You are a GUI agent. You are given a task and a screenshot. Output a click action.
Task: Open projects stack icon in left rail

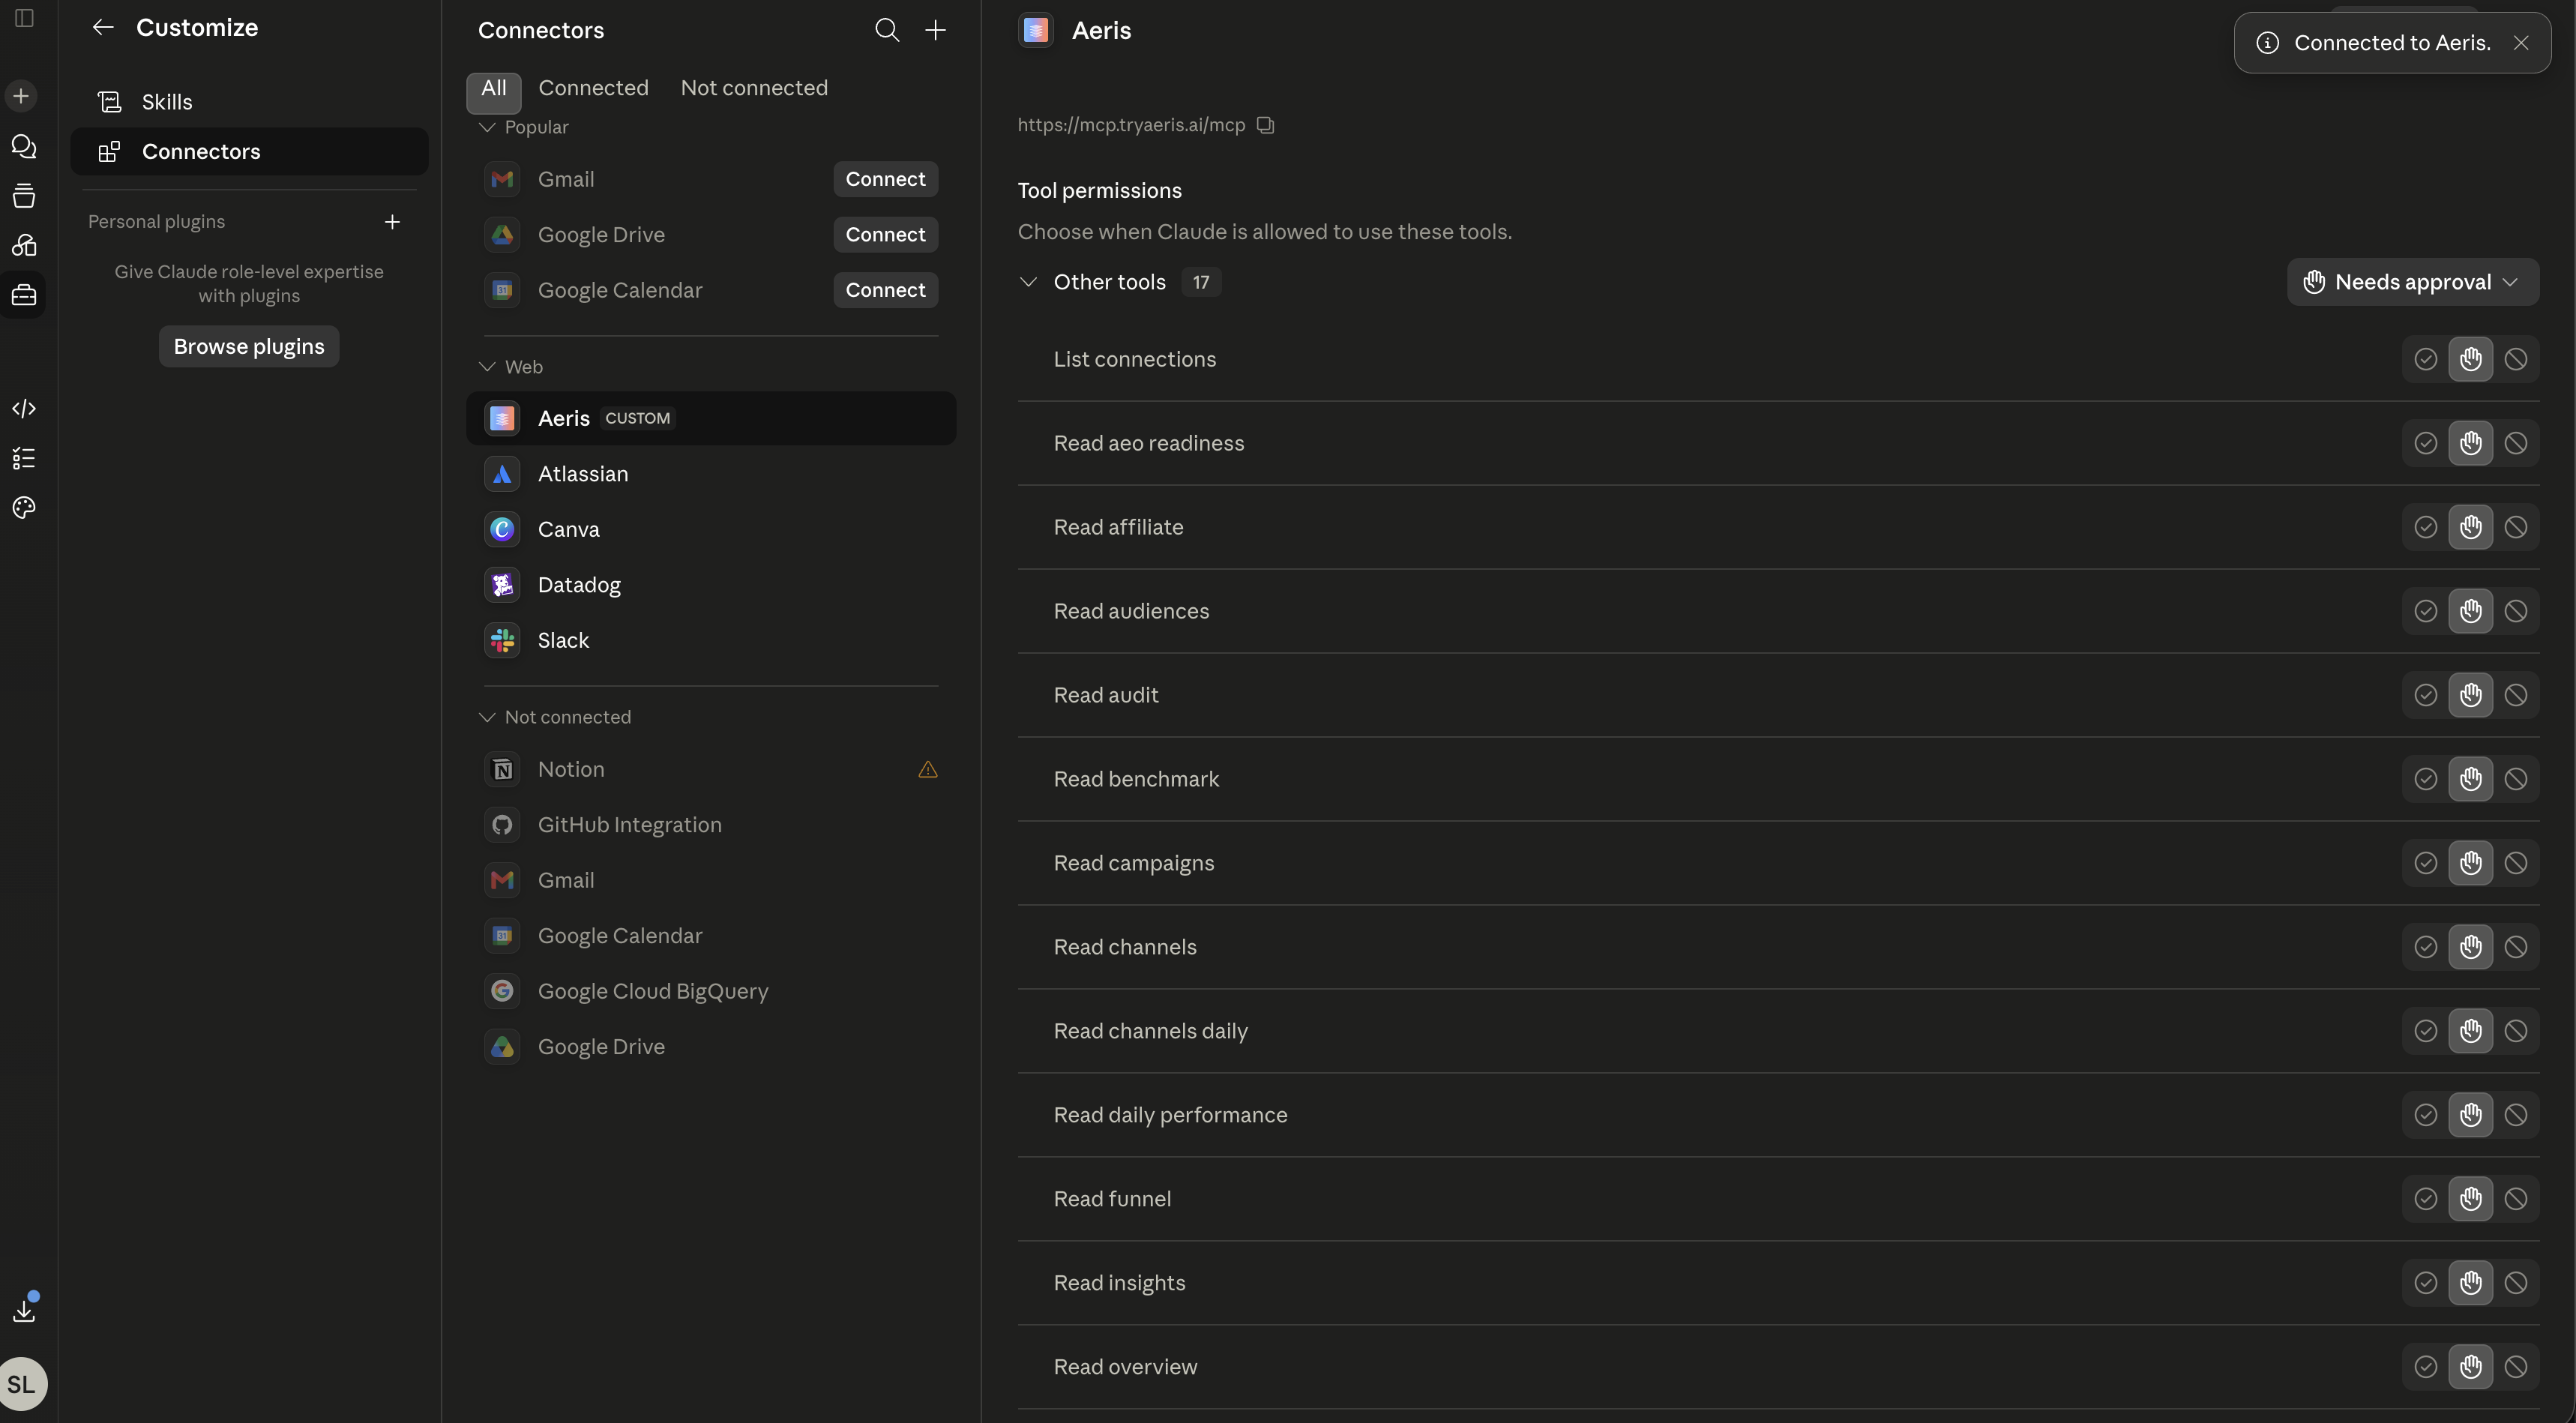click(24, 196)
